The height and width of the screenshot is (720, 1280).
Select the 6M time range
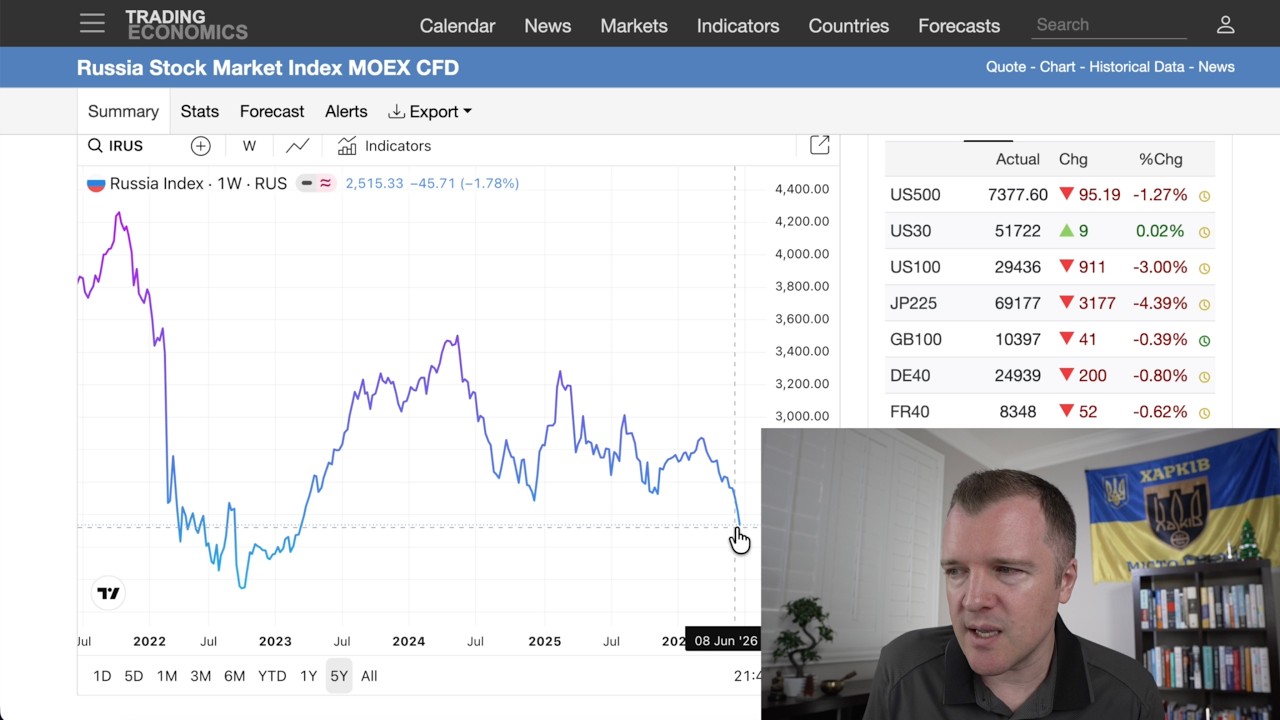pyautogui.click(x=234, y=676)
